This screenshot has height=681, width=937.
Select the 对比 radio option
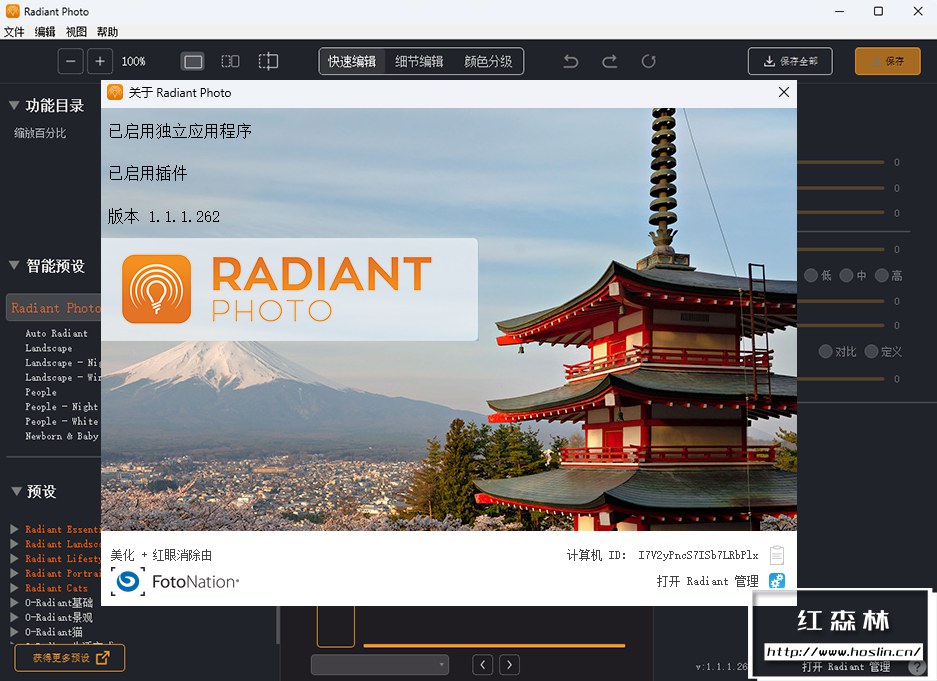pyautogui.click(x=825, y=351)
